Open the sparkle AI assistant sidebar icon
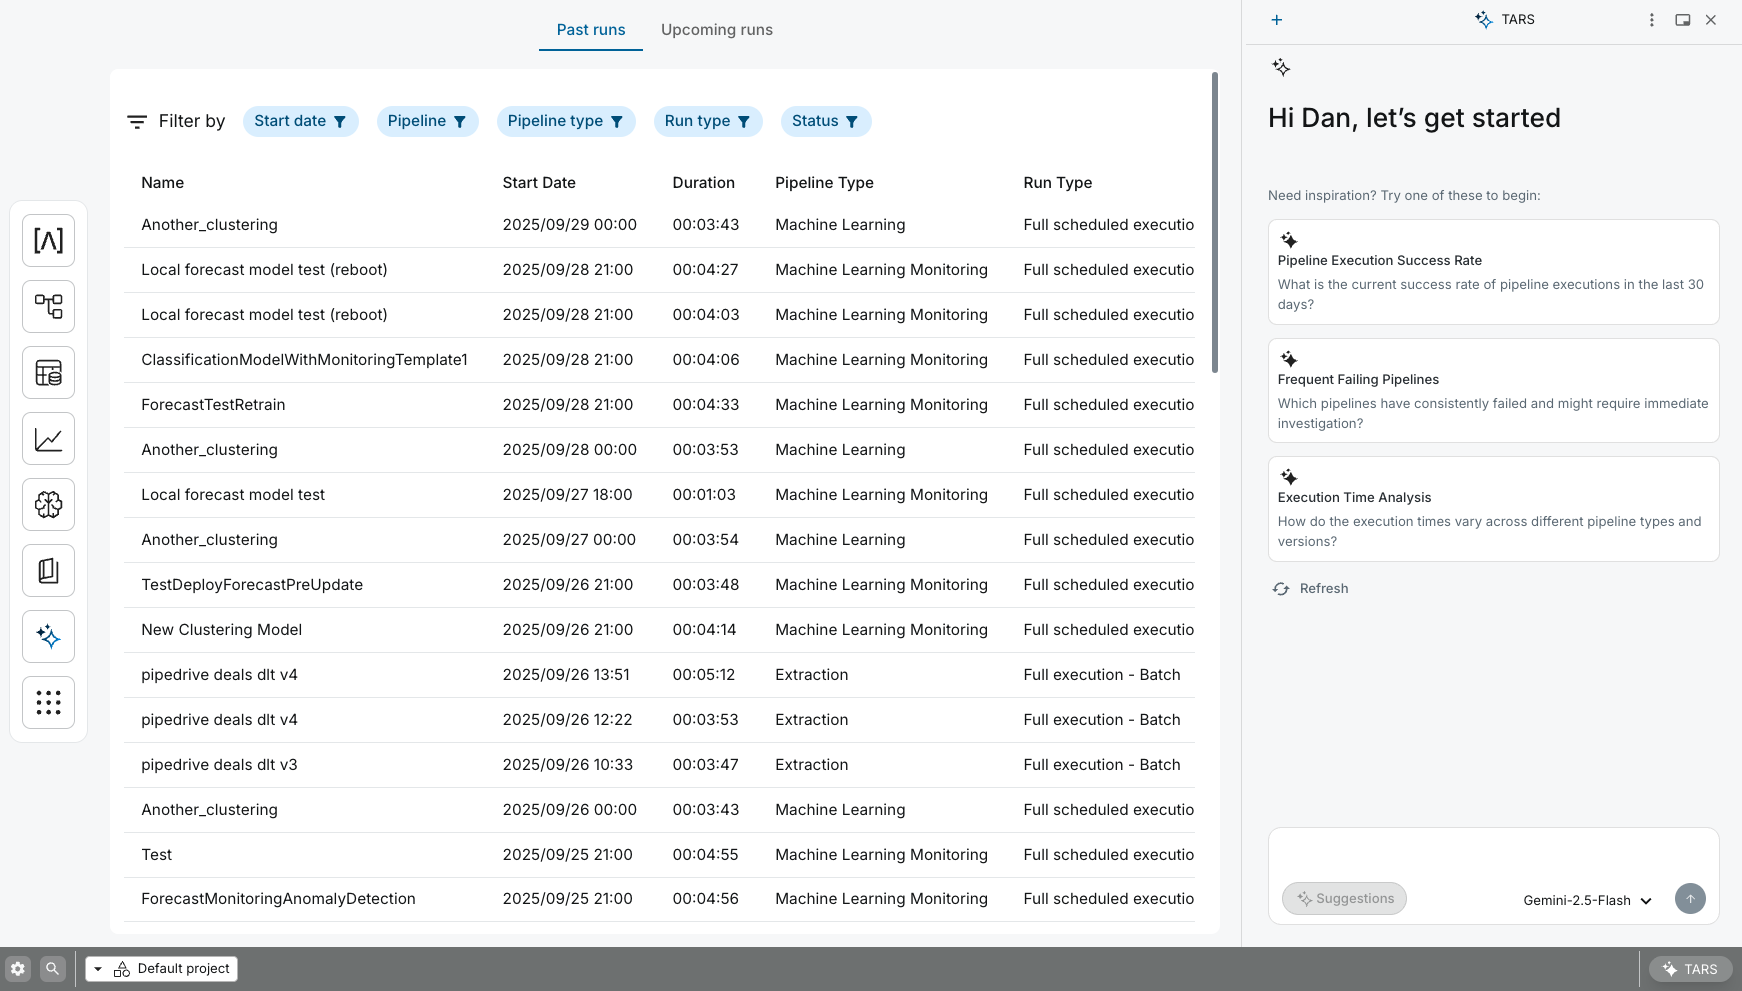 pos(48,636)
